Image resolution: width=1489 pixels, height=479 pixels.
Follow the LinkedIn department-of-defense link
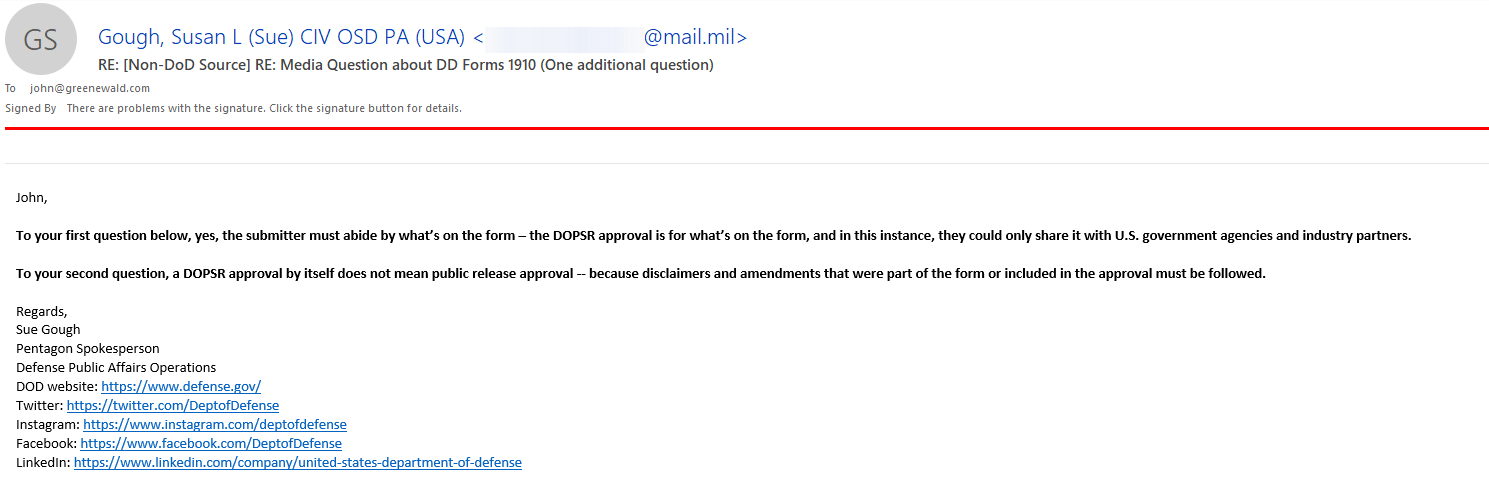(298, 462)
